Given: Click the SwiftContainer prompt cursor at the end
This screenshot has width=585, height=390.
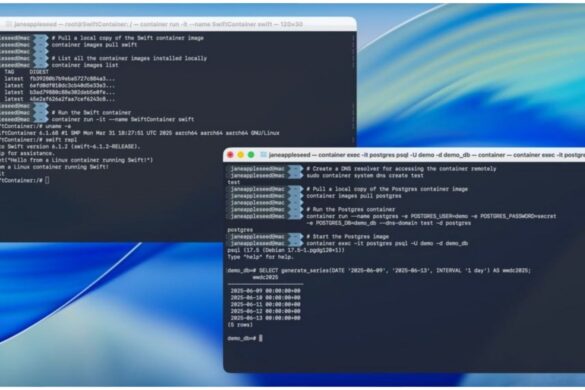Looking at the screenshot, I should pos(47,181).
